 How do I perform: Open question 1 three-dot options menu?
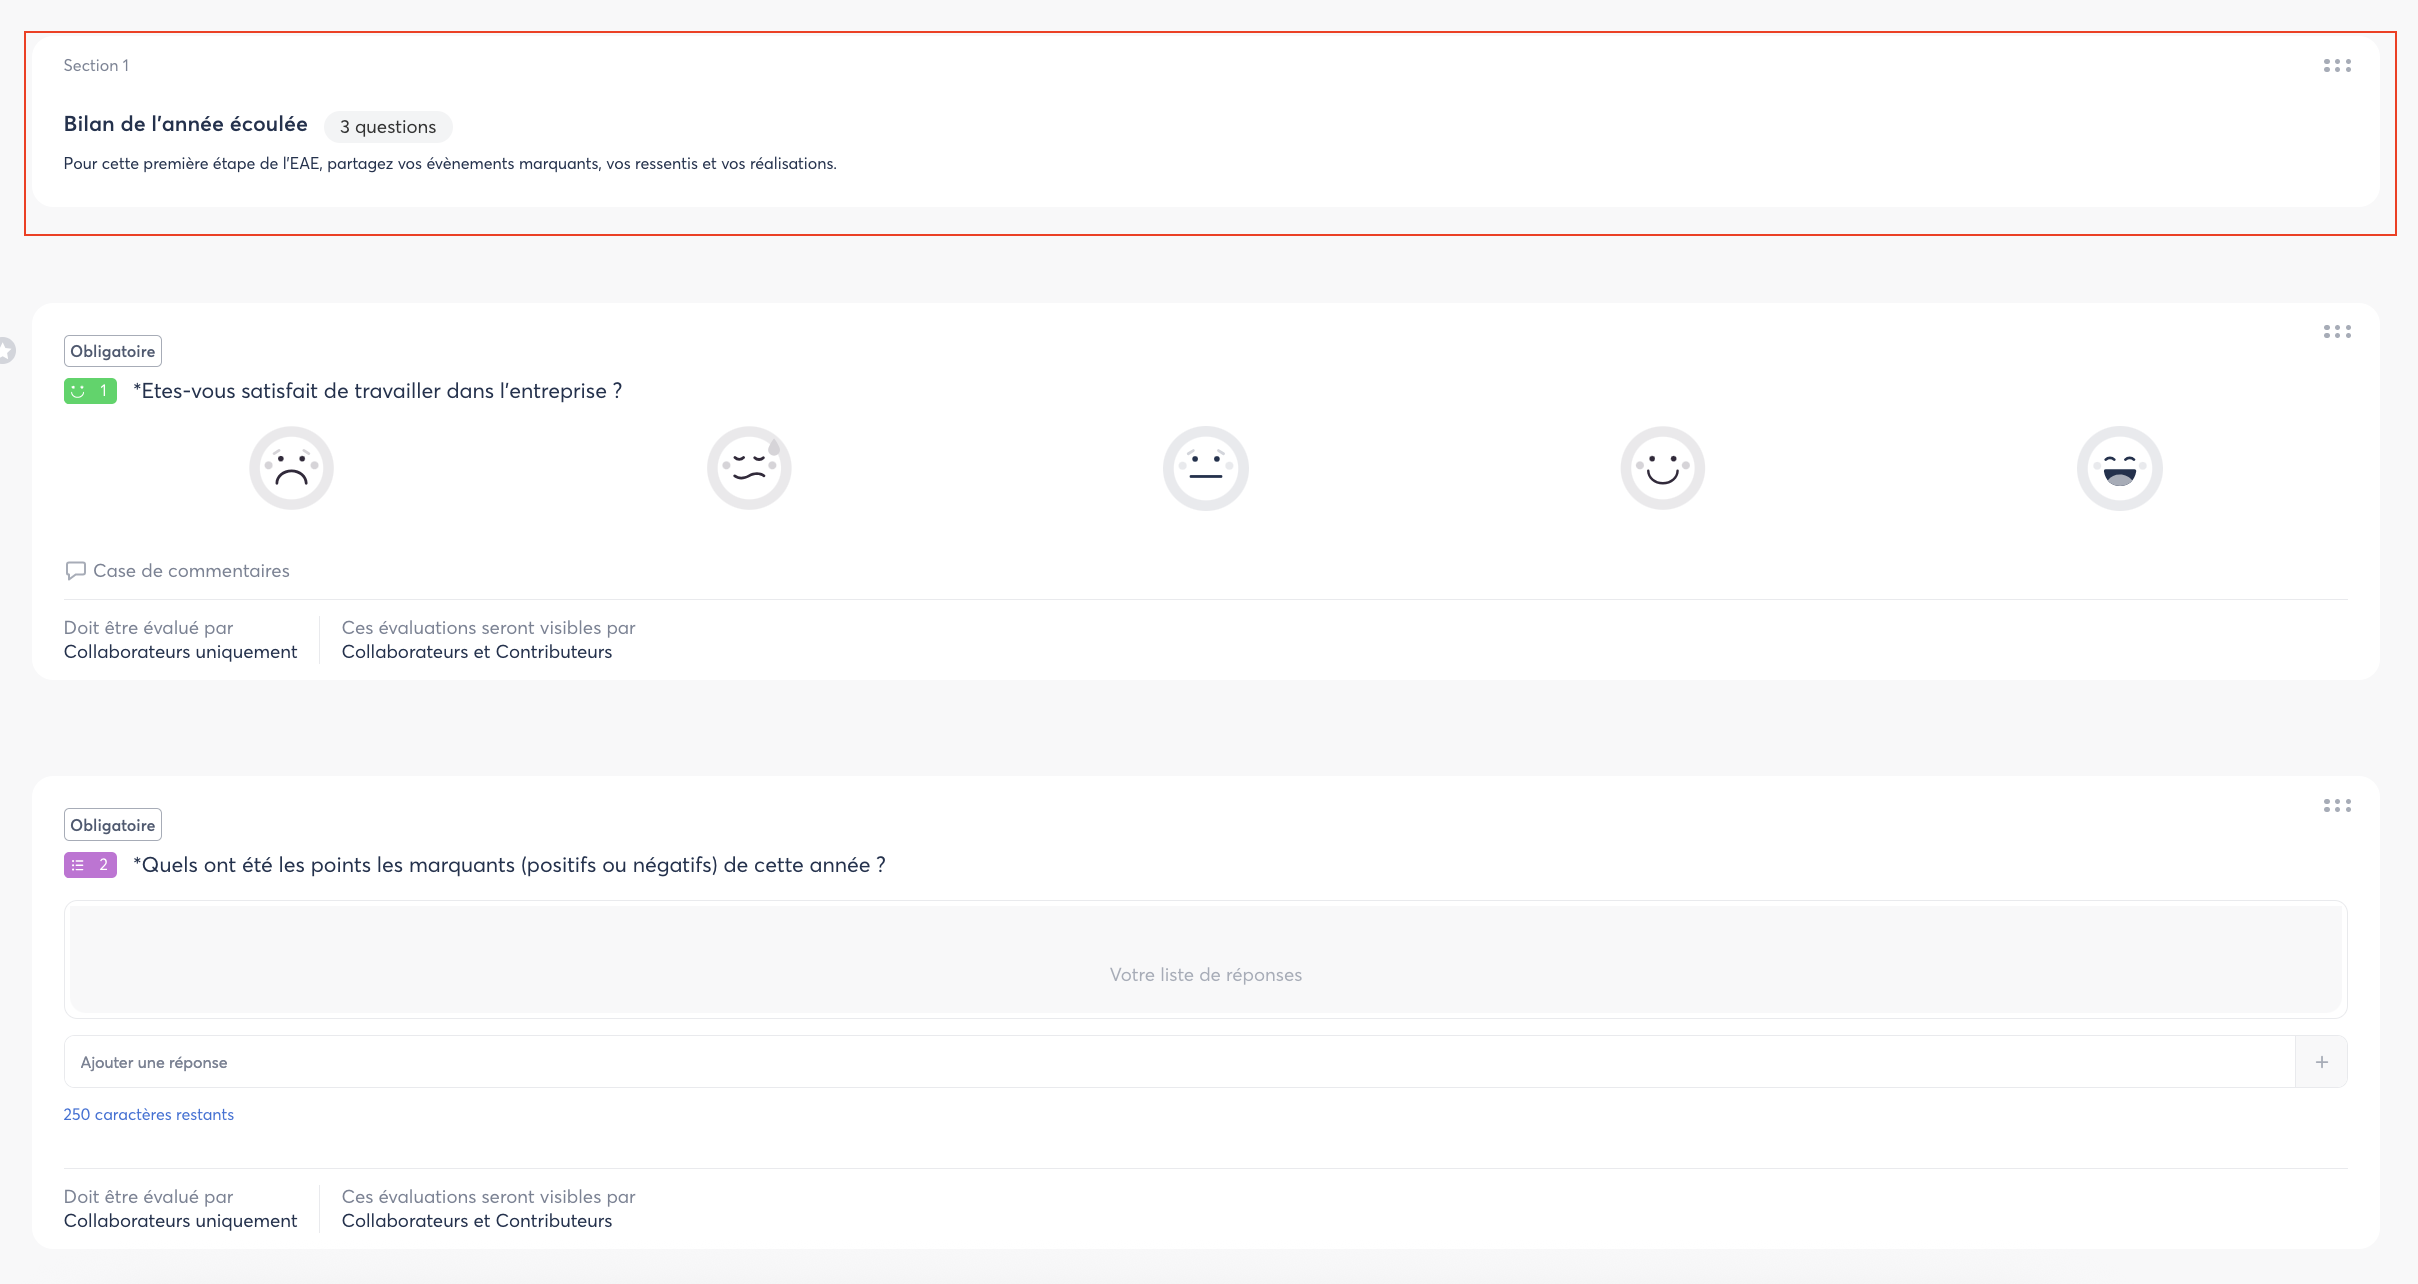coord(2336,332)
